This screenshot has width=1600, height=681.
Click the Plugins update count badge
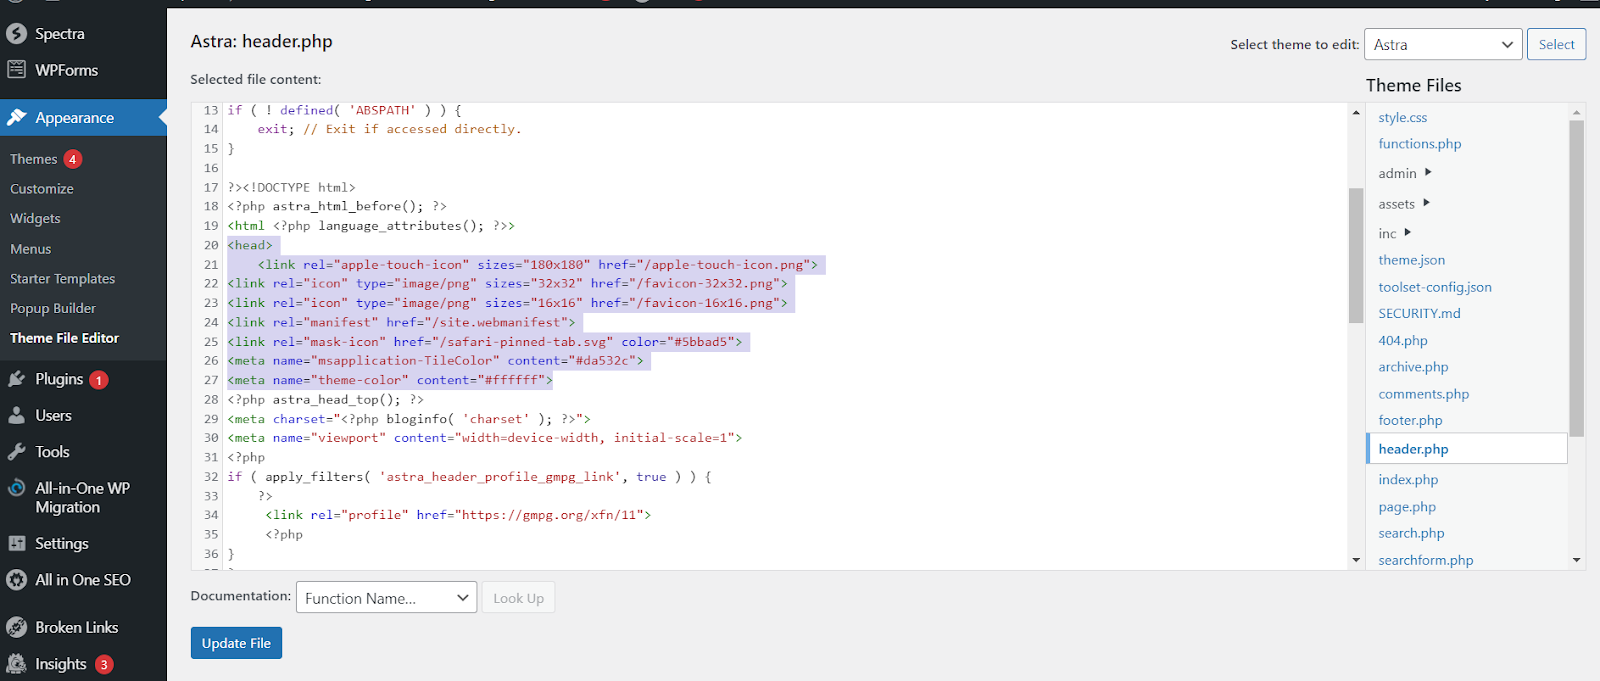[x=99, y=380]
